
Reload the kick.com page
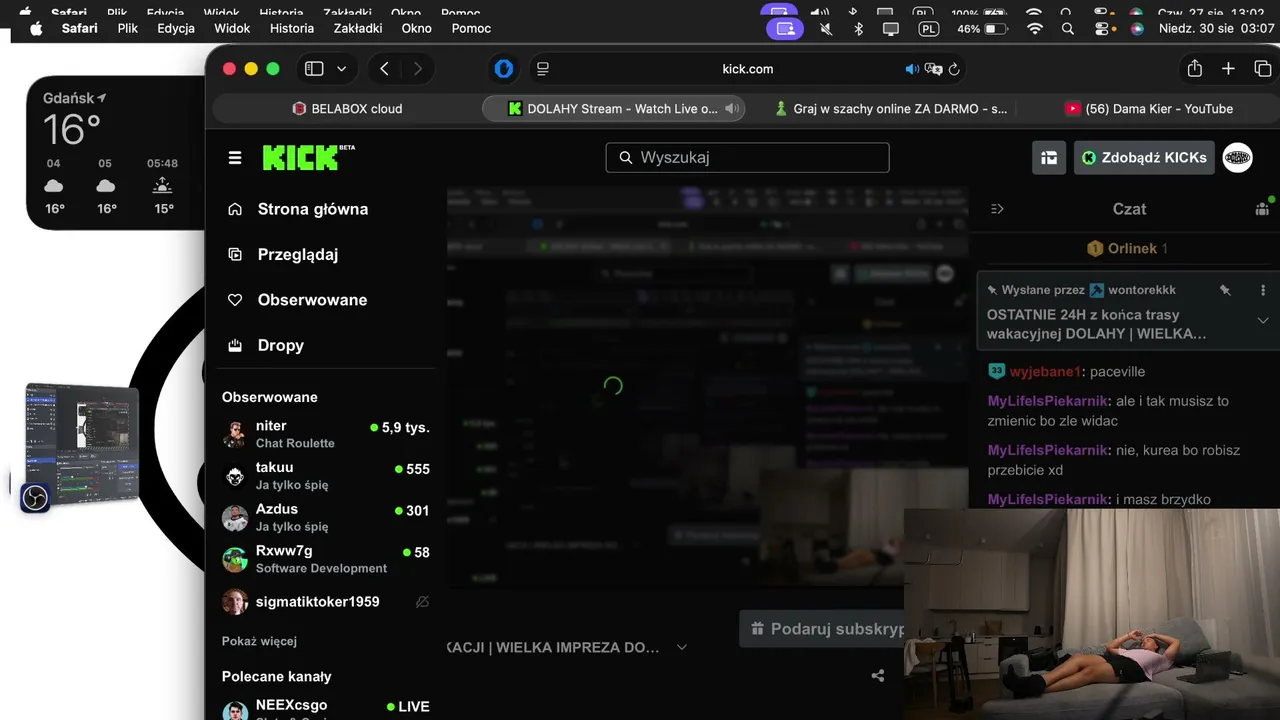click(x=954, y=69)
